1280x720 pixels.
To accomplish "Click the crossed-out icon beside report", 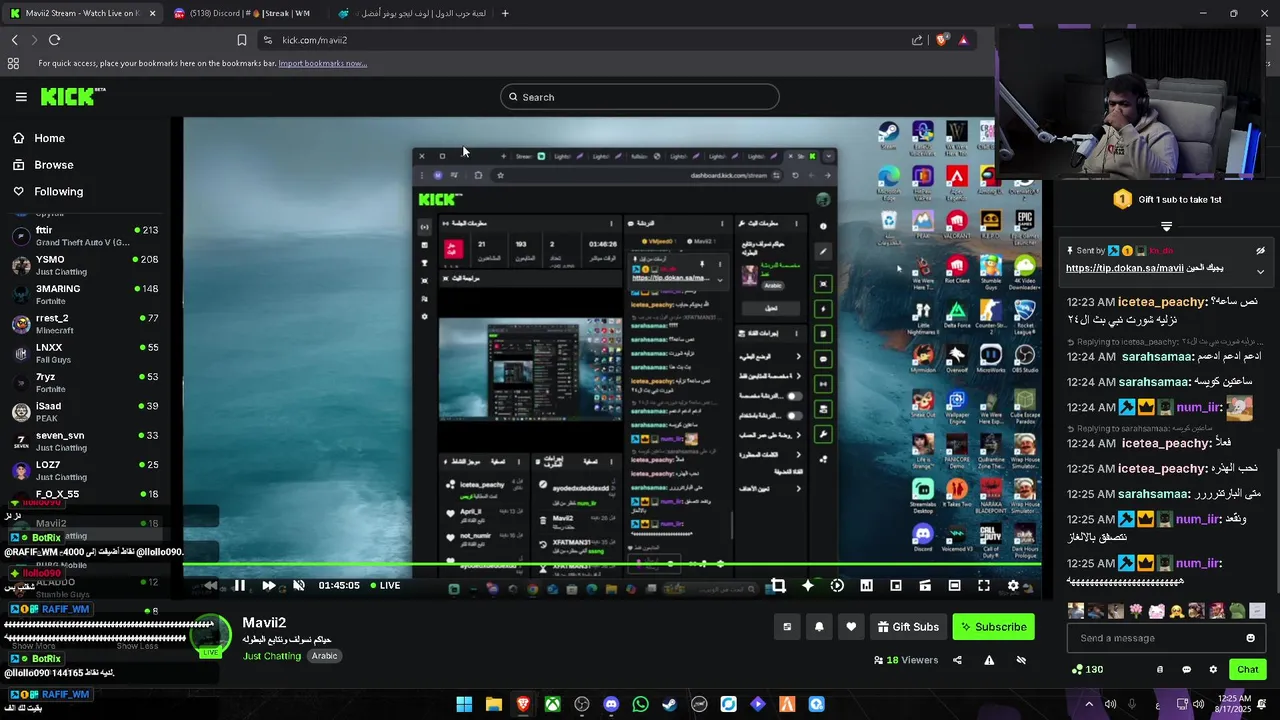I will 1021,660.
